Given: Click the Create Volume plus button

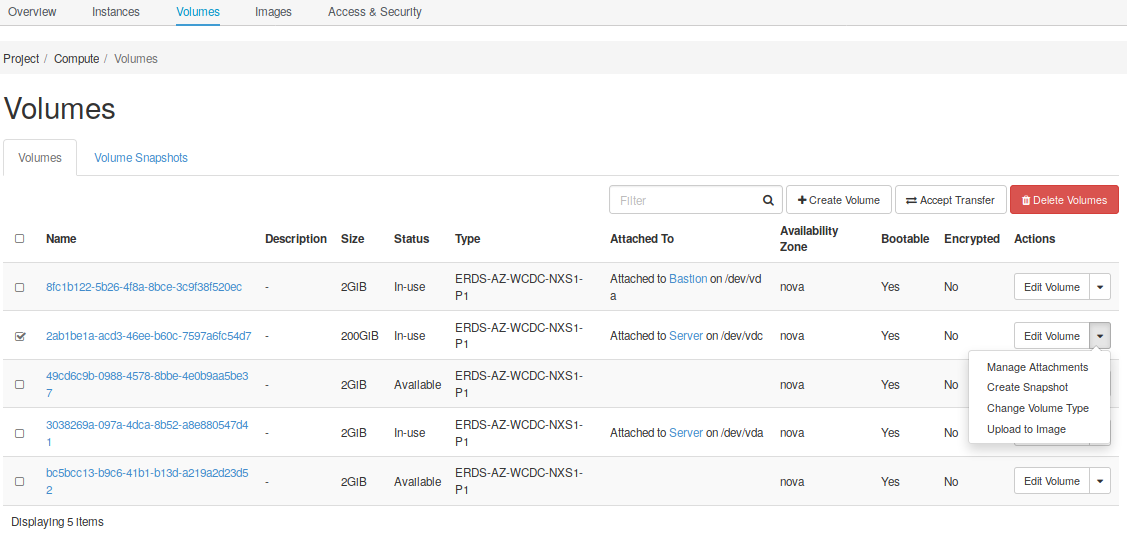Looking at the screenshot, I should (x=838, y=200).
